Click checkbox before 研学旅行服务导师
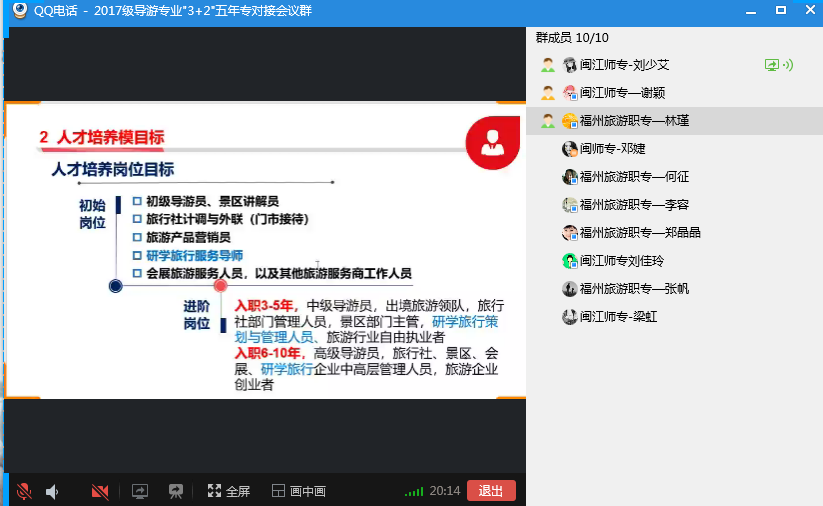 (138, 256)
